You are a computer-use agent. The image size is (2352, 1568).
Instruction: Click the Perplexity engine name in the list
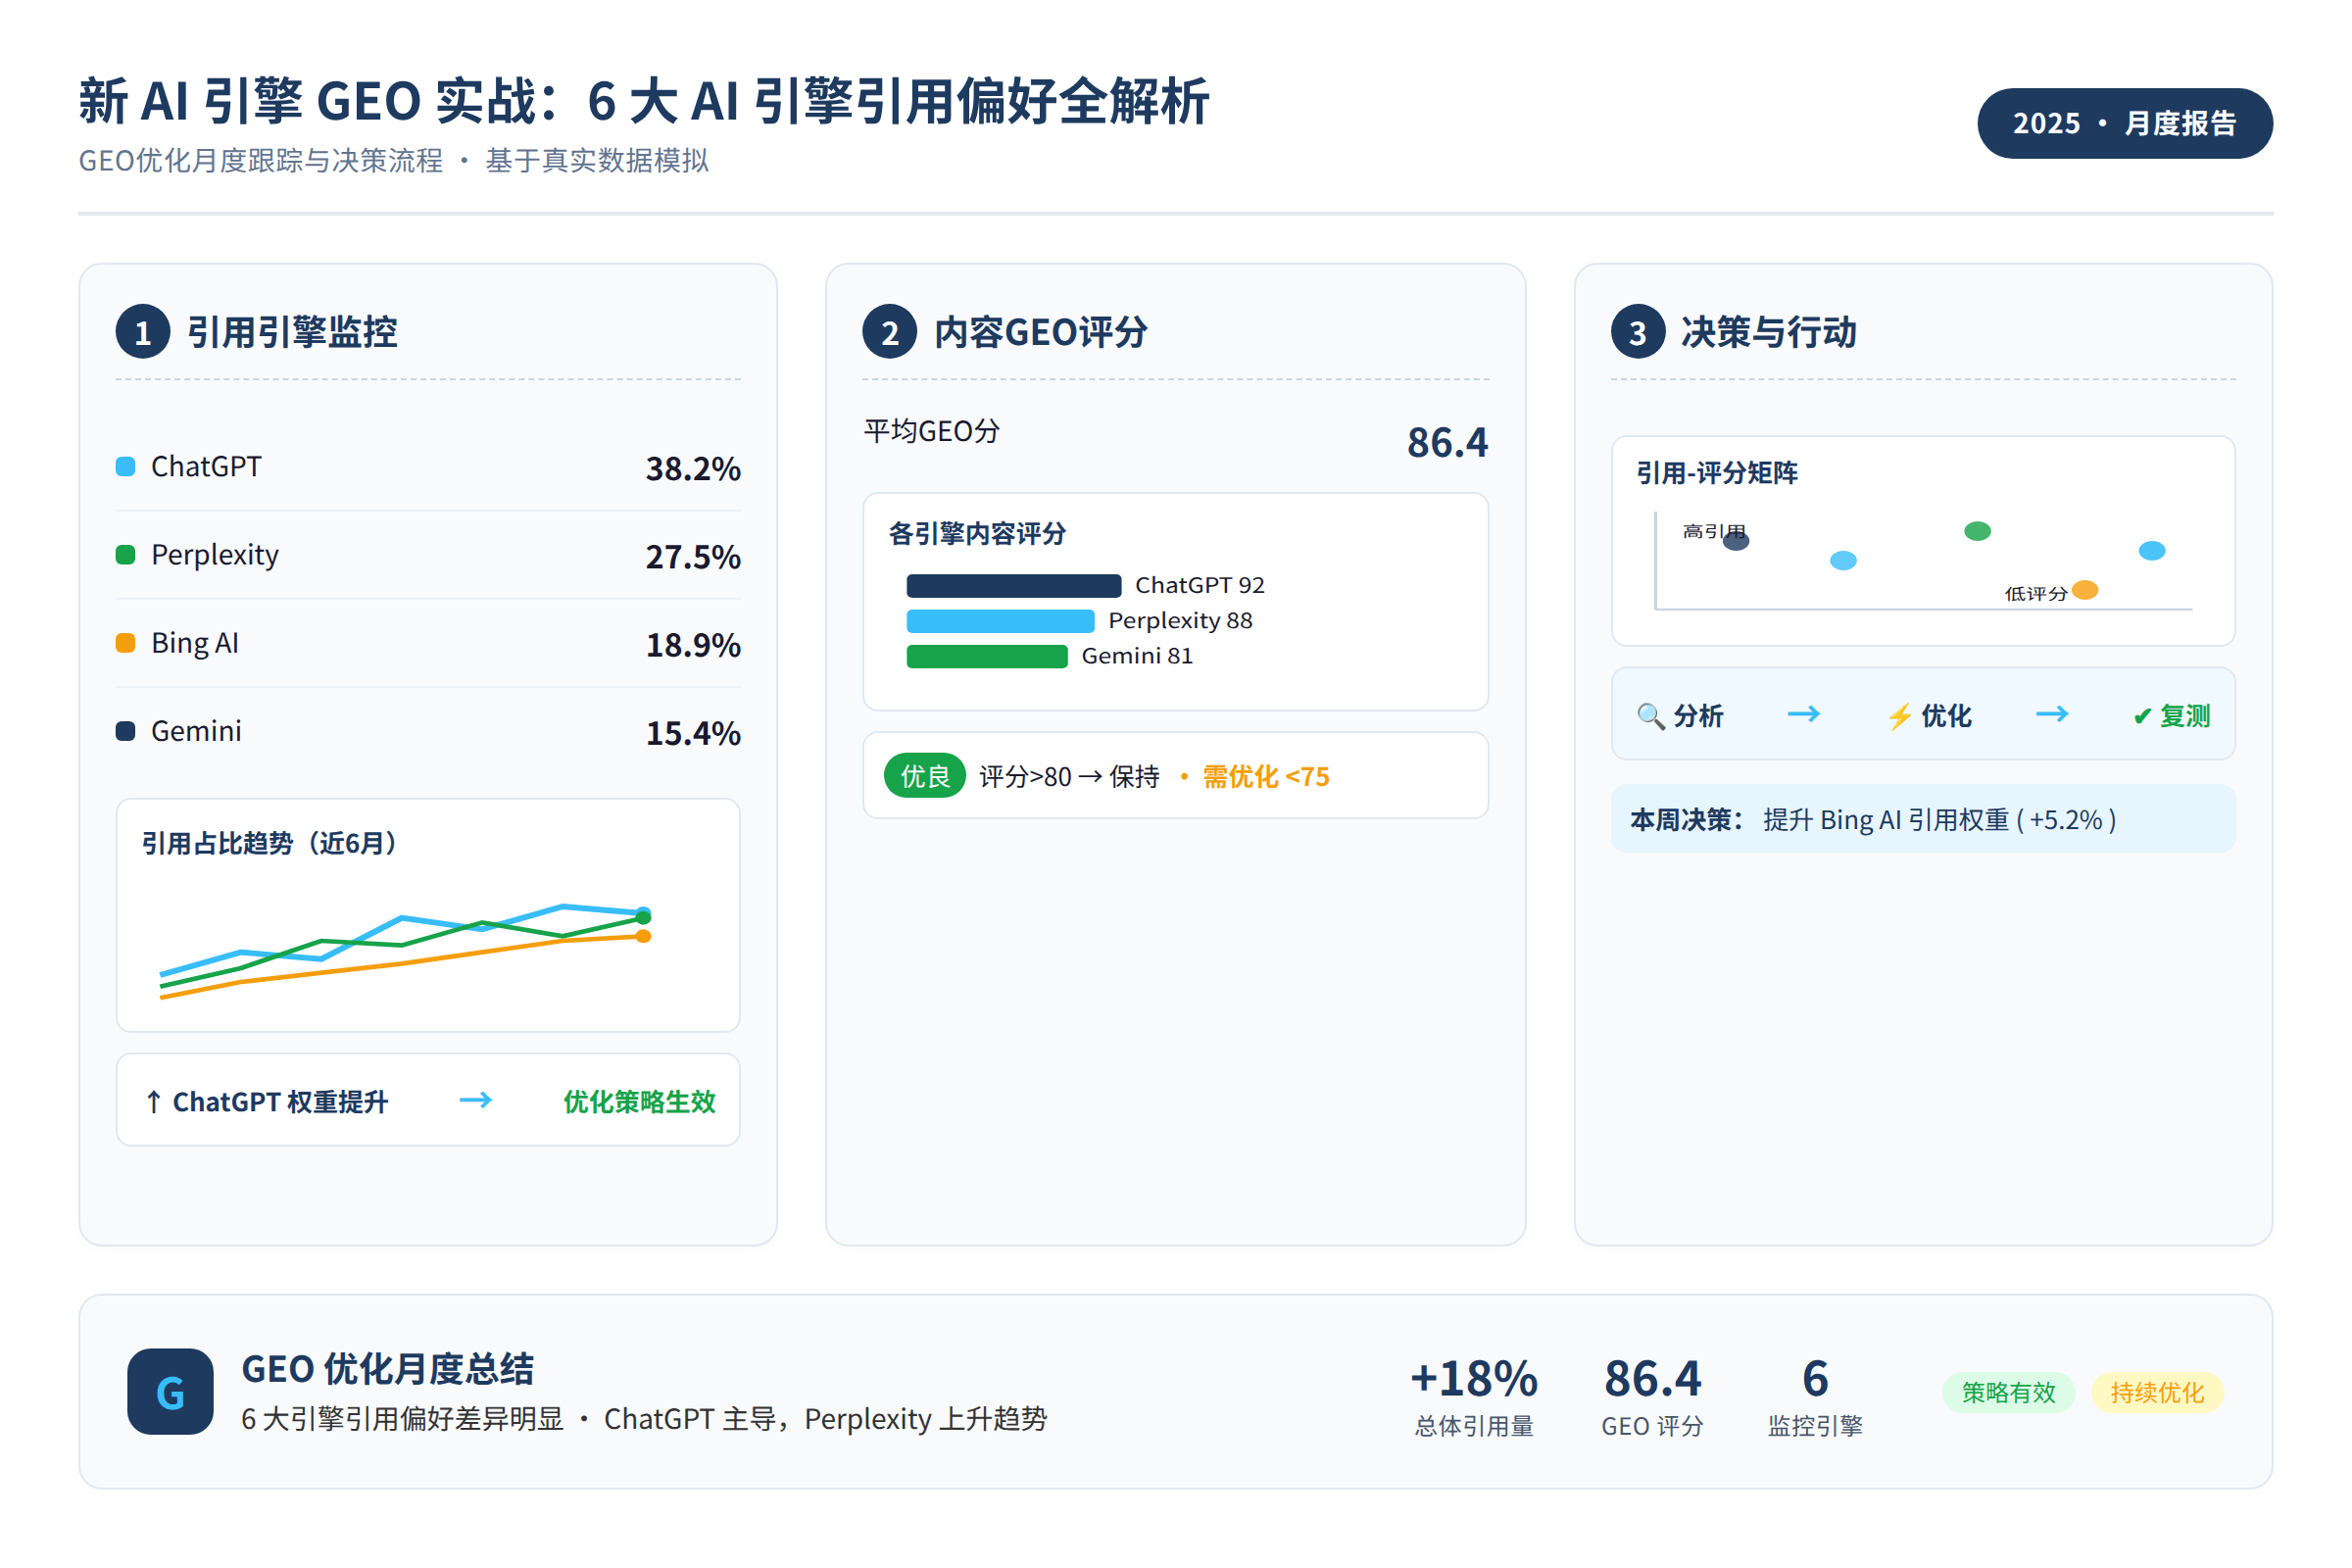(x=215, y=555)
